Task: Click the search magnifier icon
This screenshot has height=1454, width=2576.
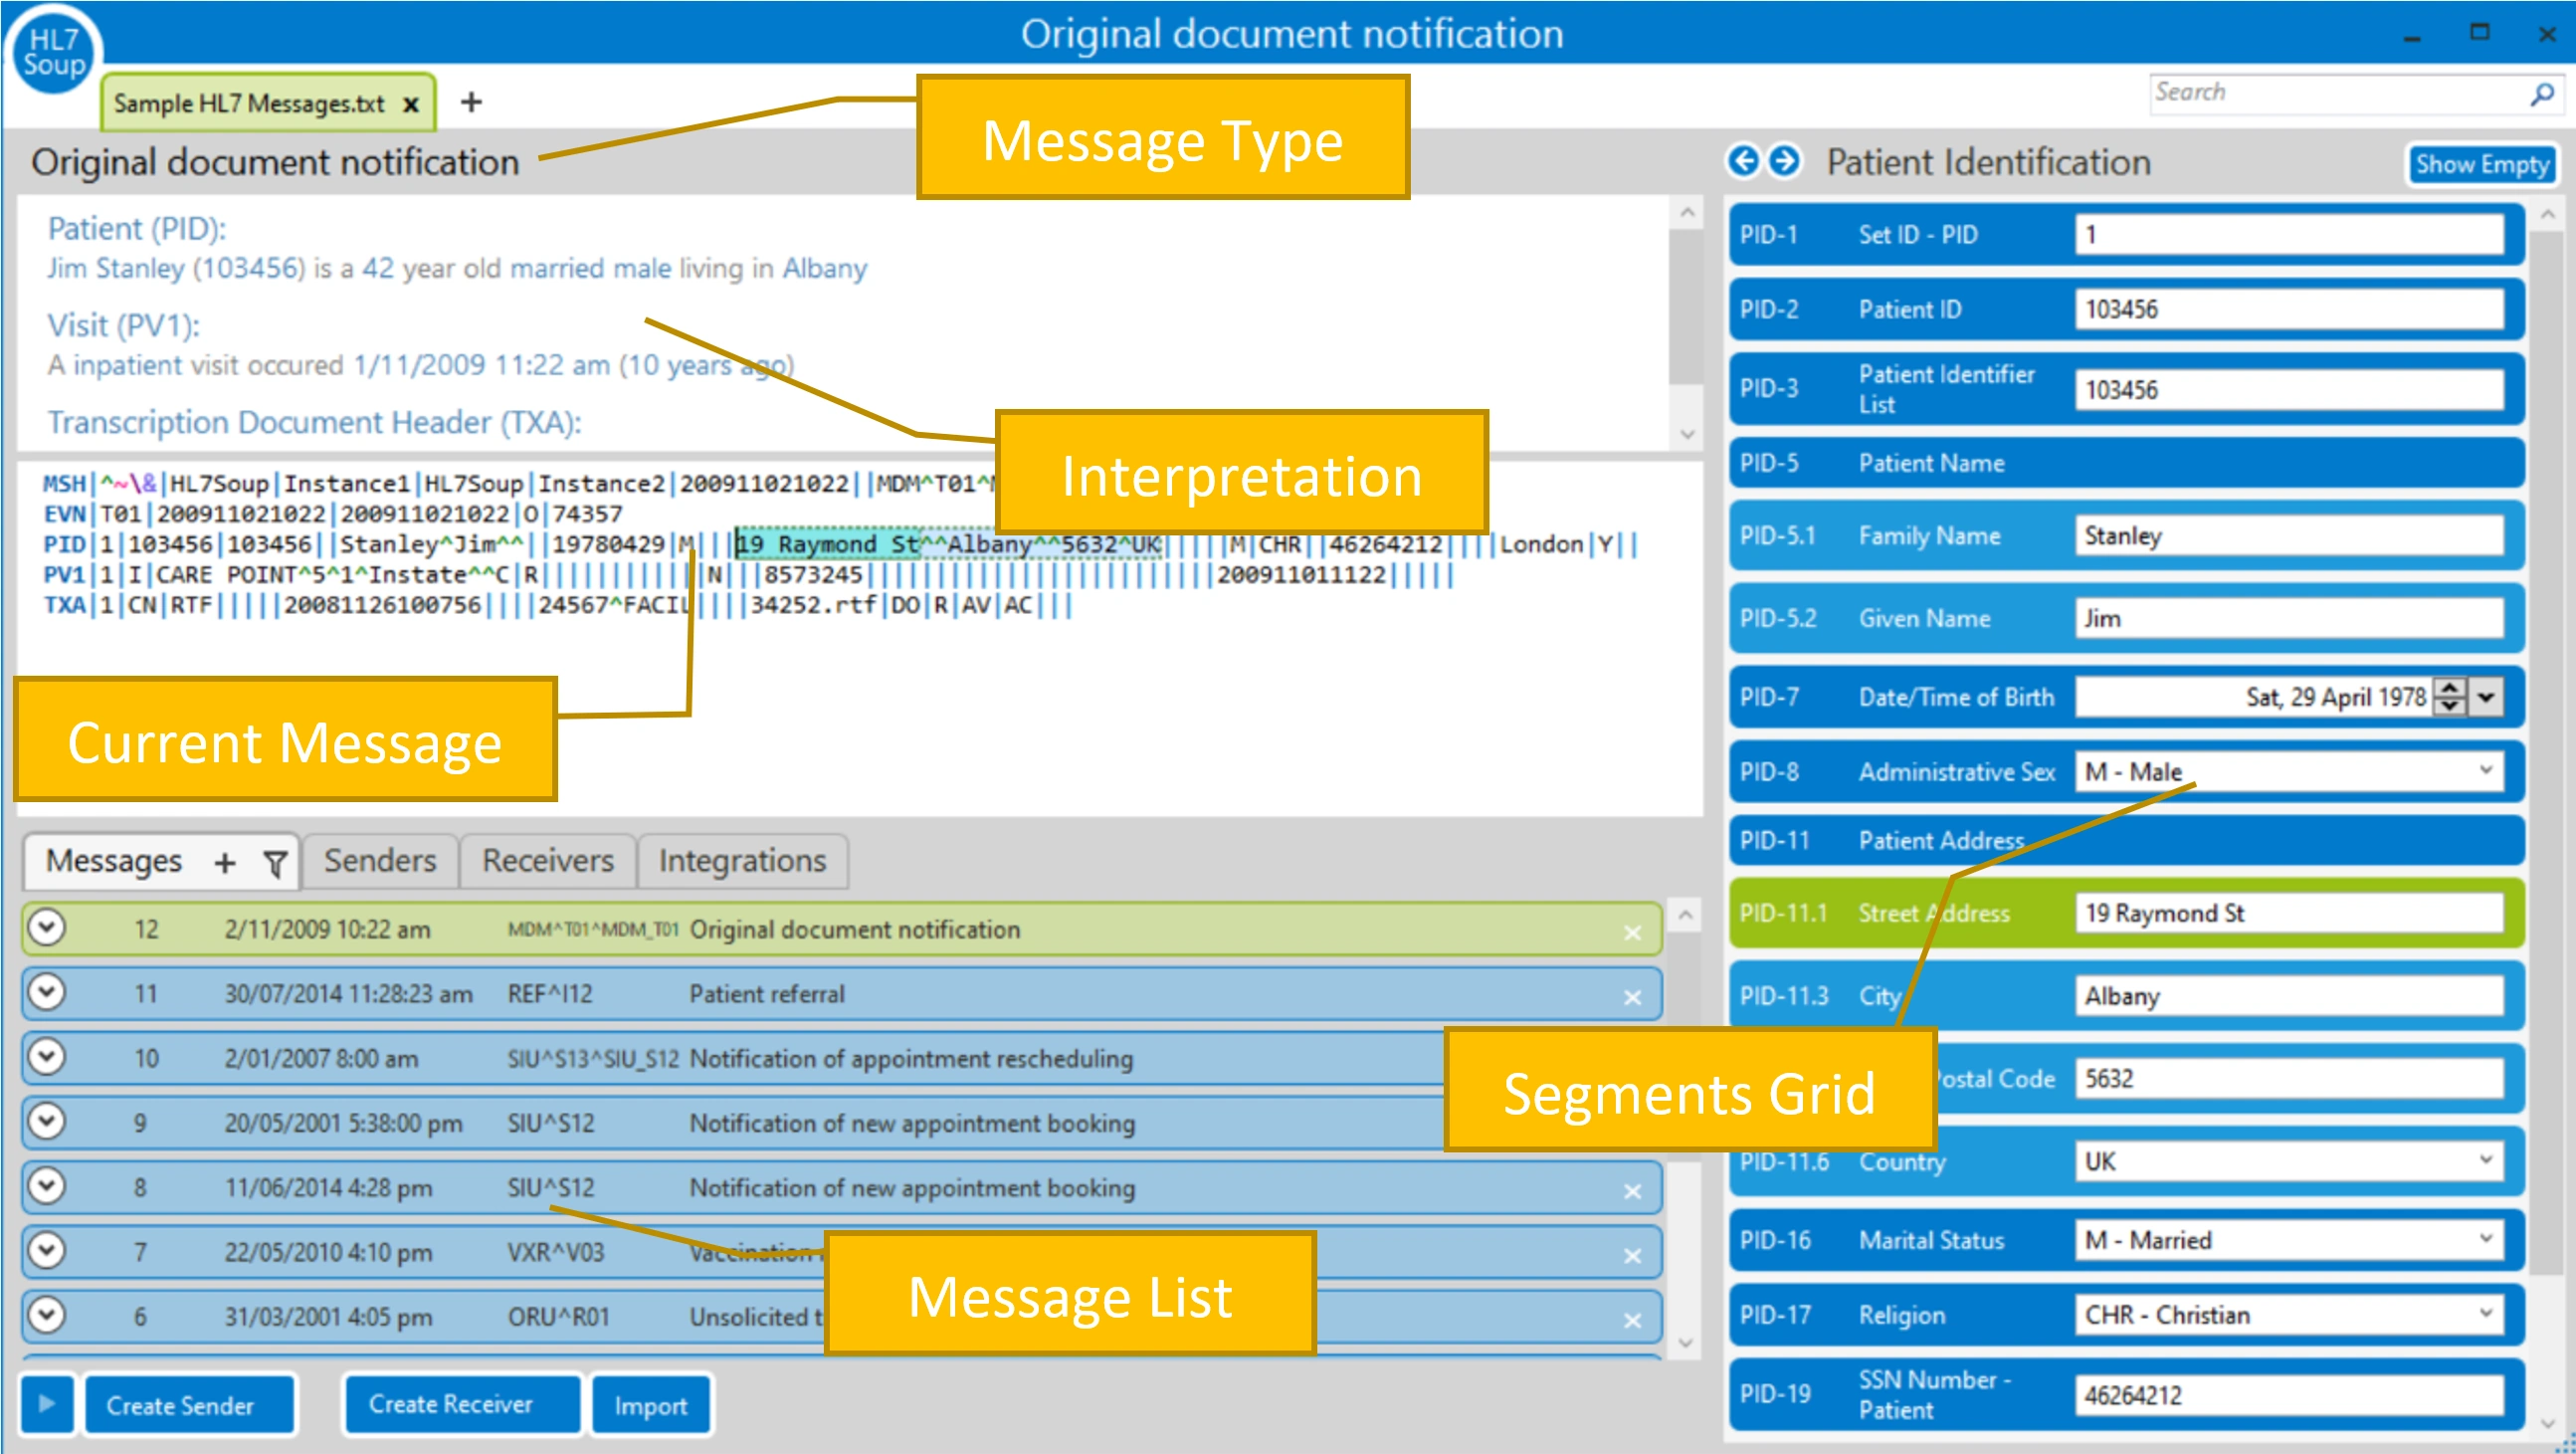Action: [x=2541, y=94]
